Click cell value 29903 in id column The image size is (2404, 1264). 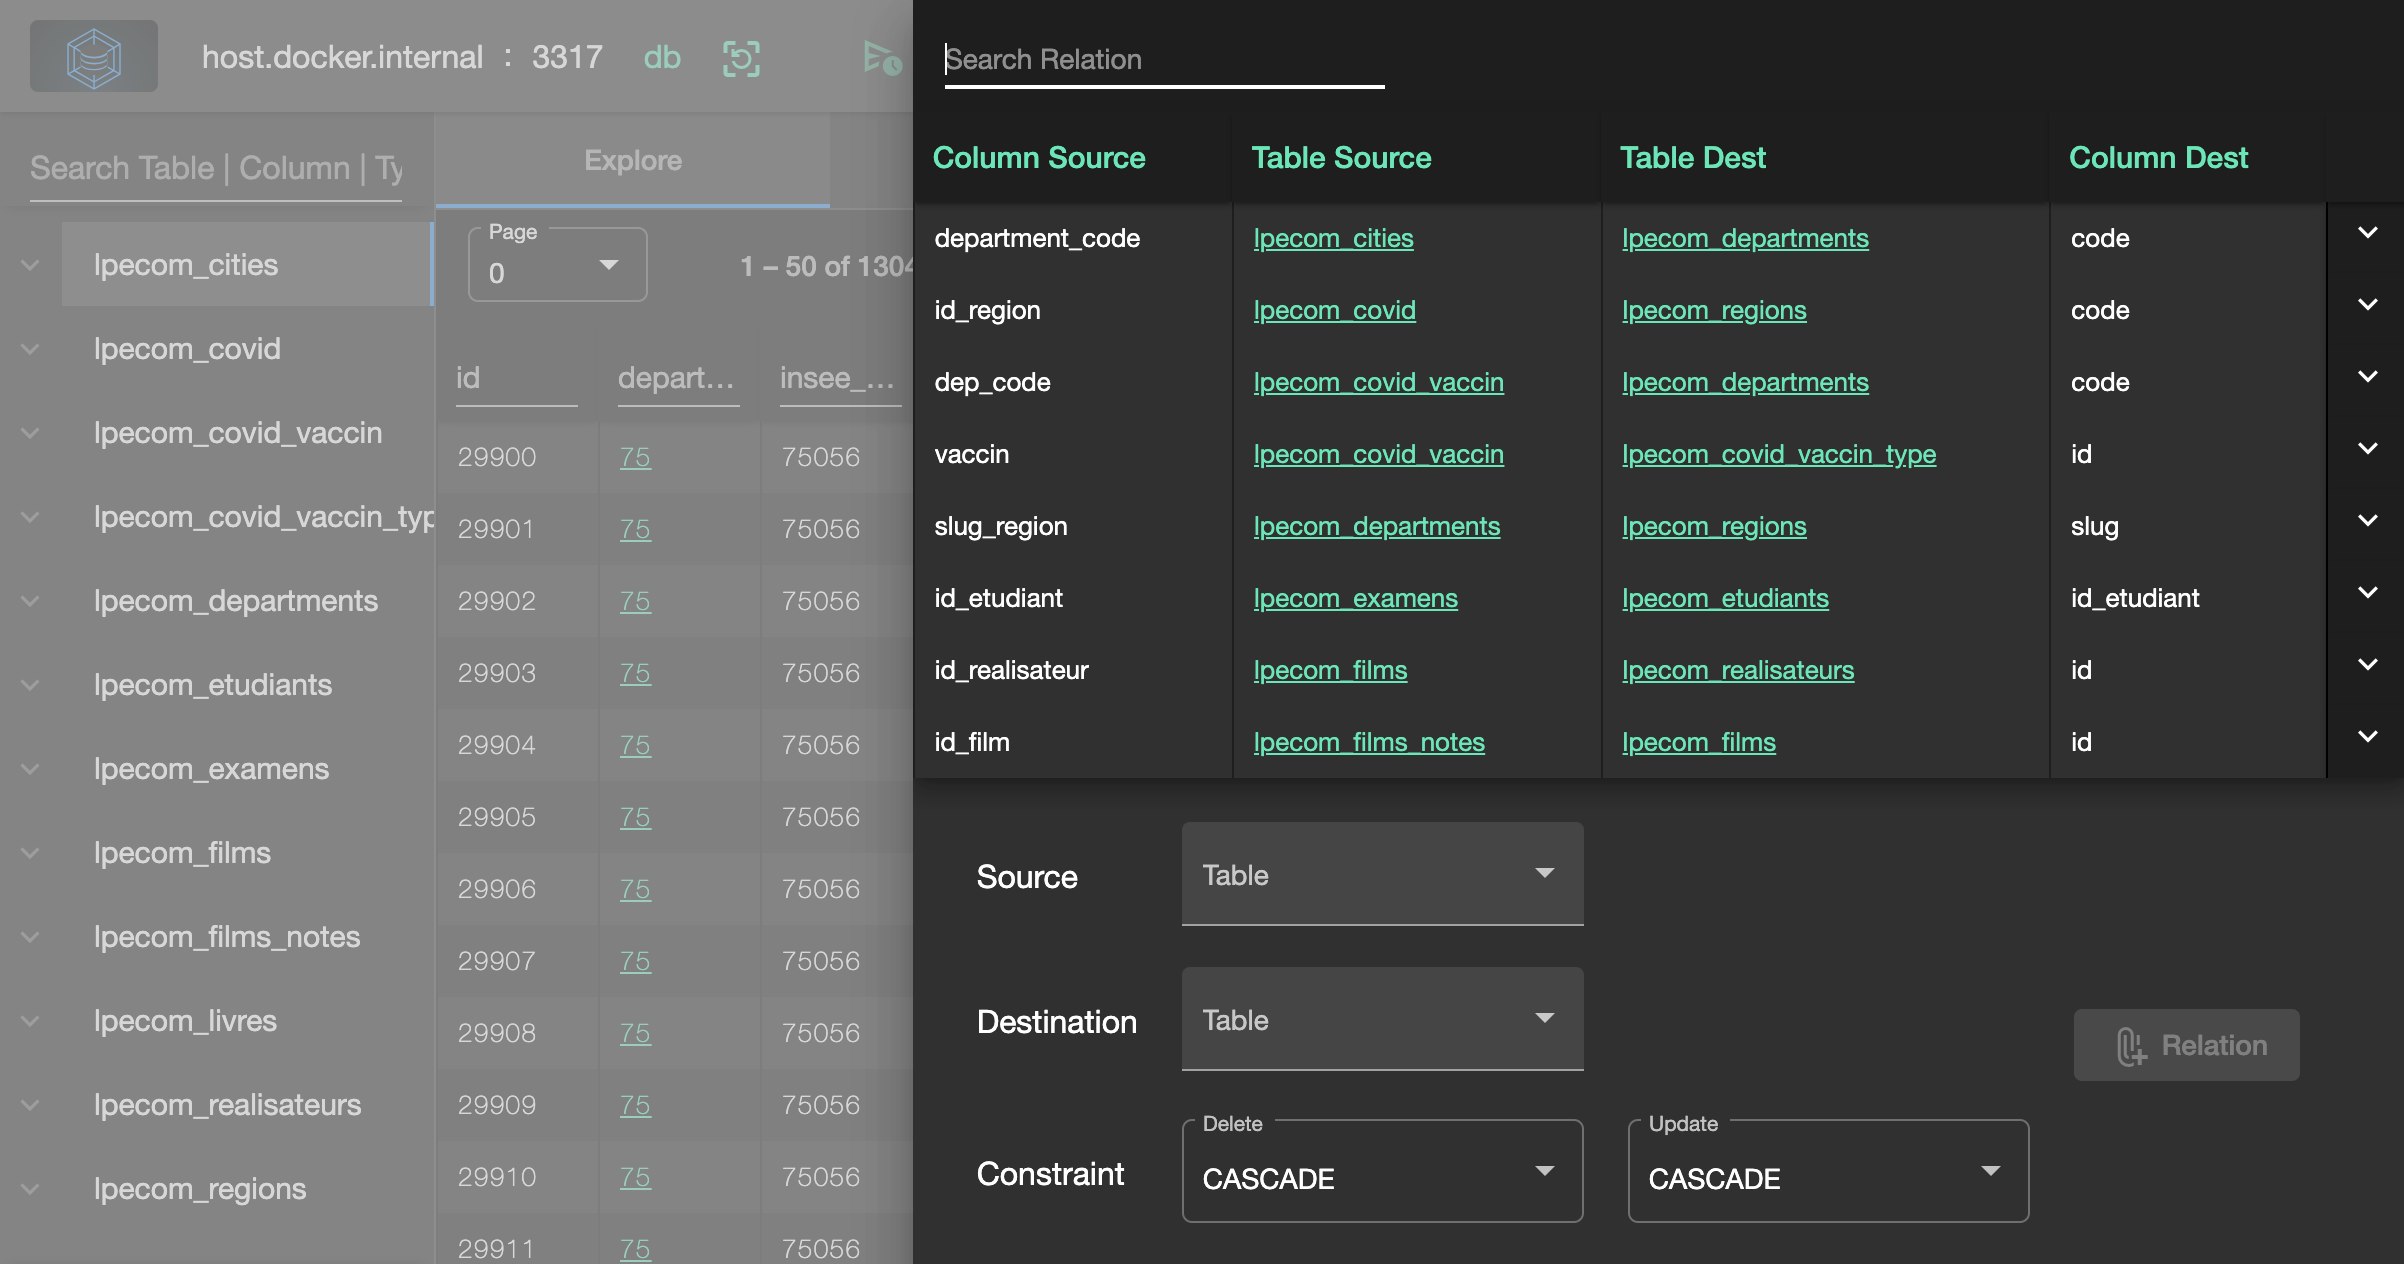497,673
